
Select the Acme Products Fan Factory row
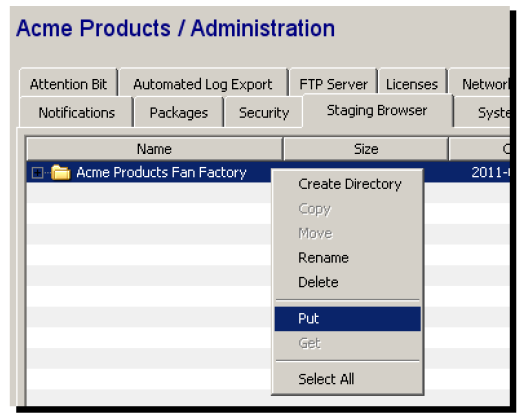point(268,172)
